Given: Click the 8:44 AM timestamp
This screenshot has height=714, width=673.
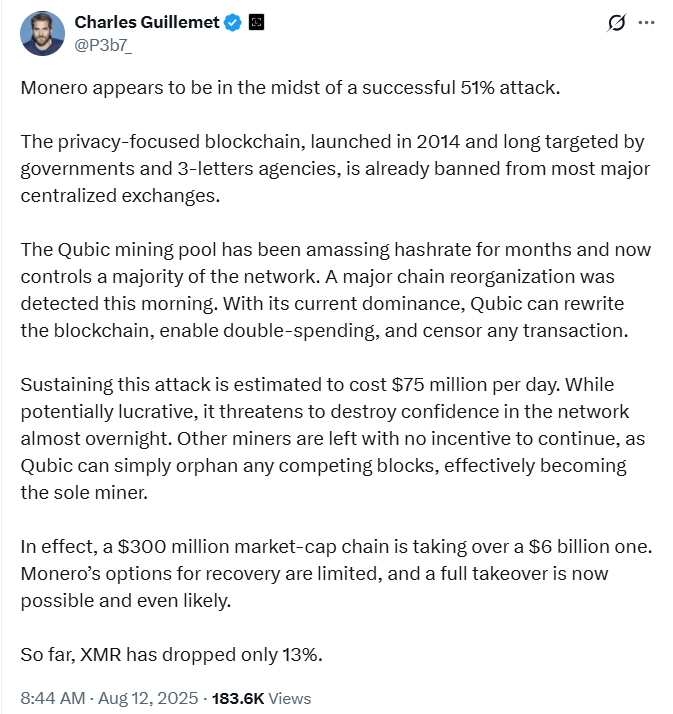Looking at the screenshot, I should 53,698.
